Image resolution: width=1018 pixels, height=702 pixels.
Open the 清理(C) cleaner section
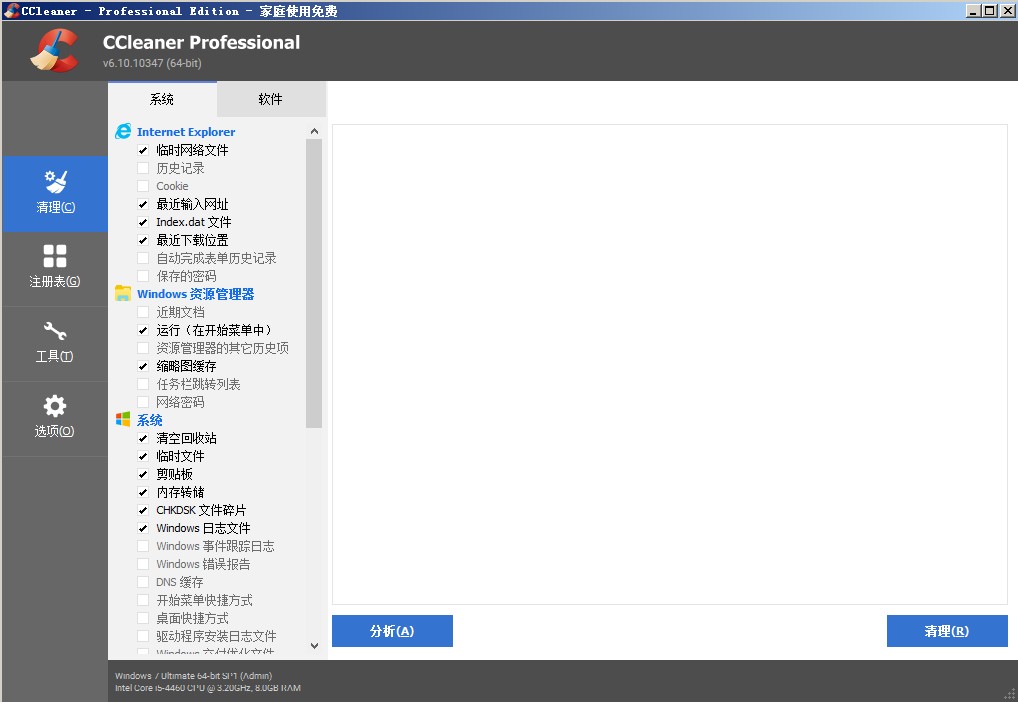pyautogui.click(x=55, y=194)
